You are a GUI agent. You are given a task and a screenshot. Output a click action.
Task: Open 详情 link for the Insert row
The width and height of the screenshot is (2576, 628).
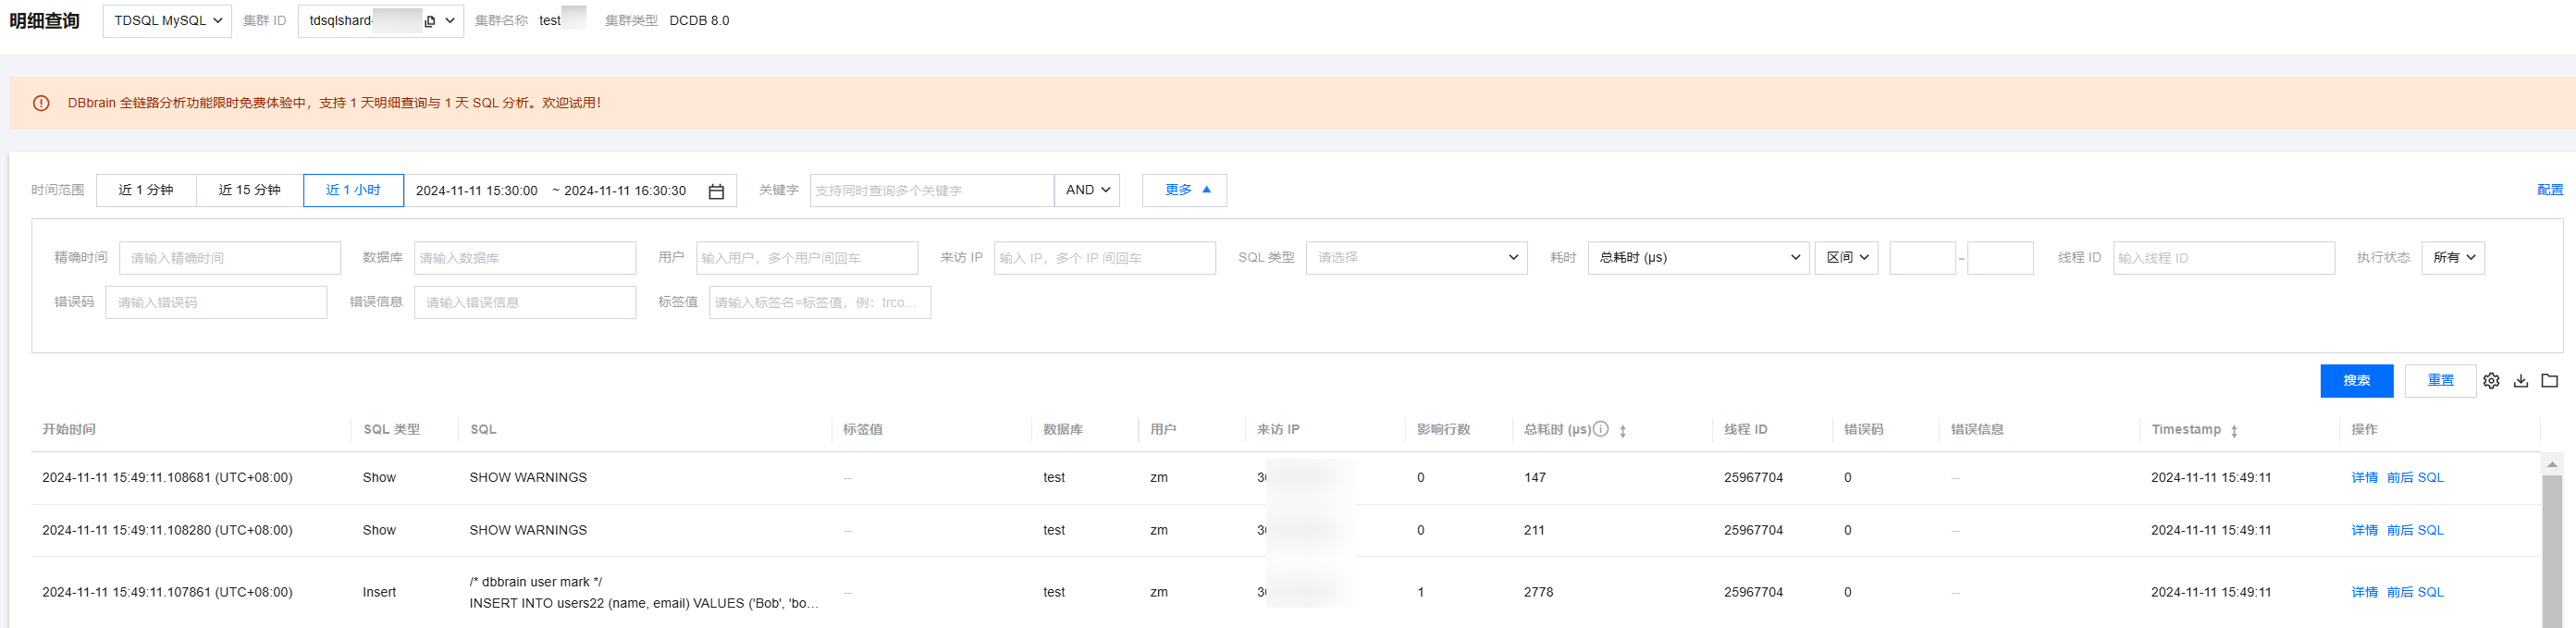click(2364, 592)
